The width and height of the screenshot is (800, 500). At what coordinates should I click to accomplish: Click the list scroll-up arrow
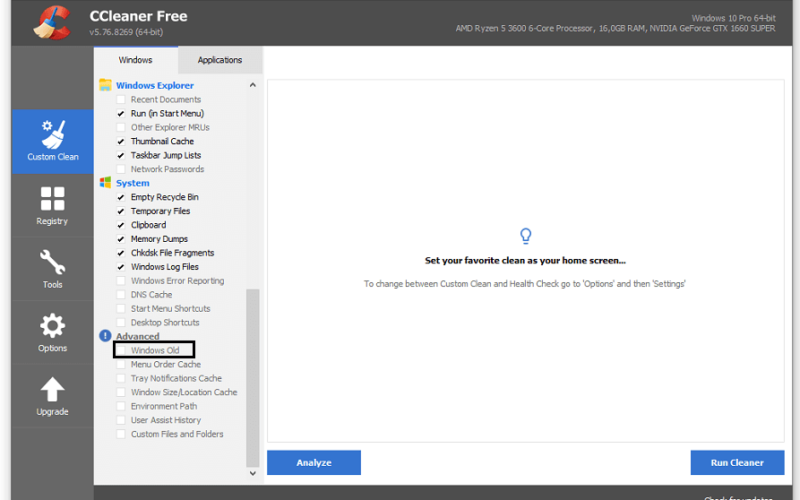click(253, 85)
